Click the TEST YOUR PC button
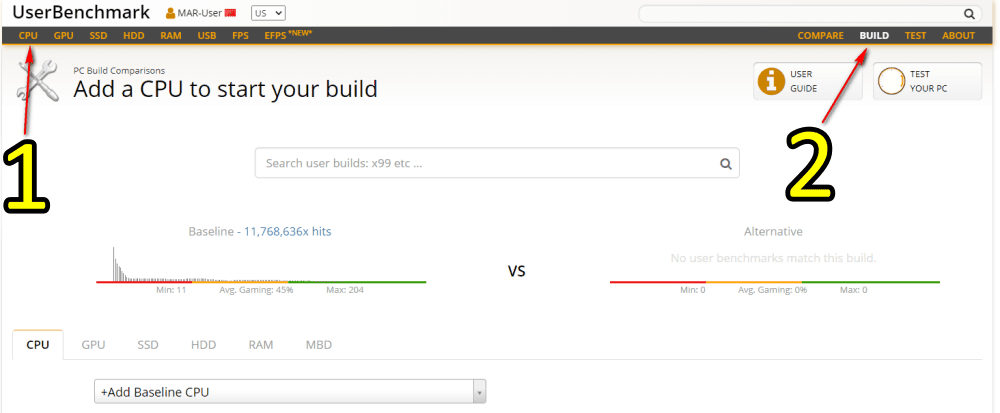 pyautogui.click(x=927, y=81)
